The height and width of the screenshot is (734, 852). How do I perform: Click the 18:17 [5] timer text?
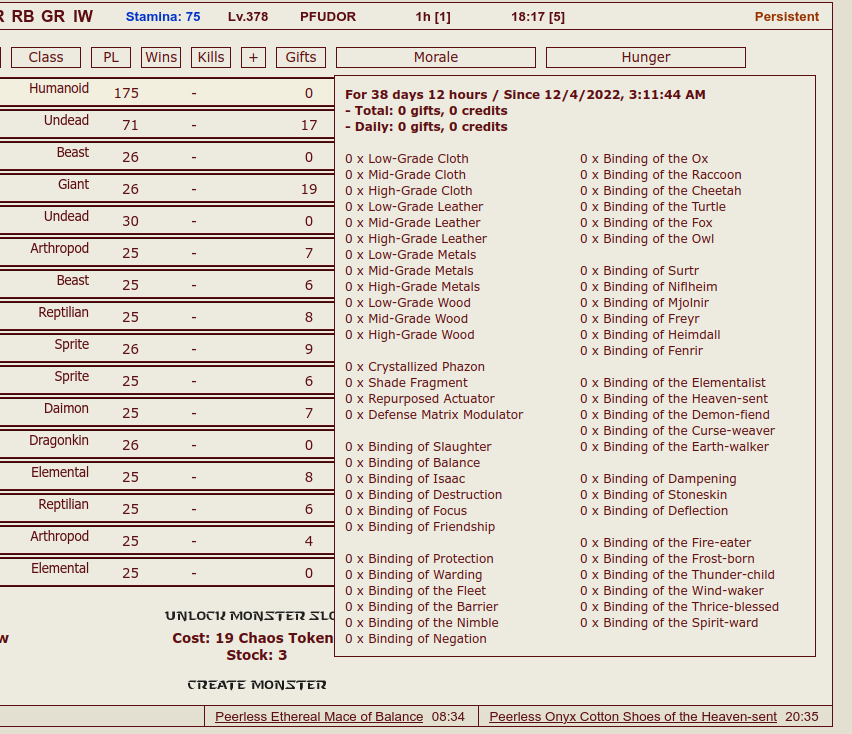(x=537, y=17)
